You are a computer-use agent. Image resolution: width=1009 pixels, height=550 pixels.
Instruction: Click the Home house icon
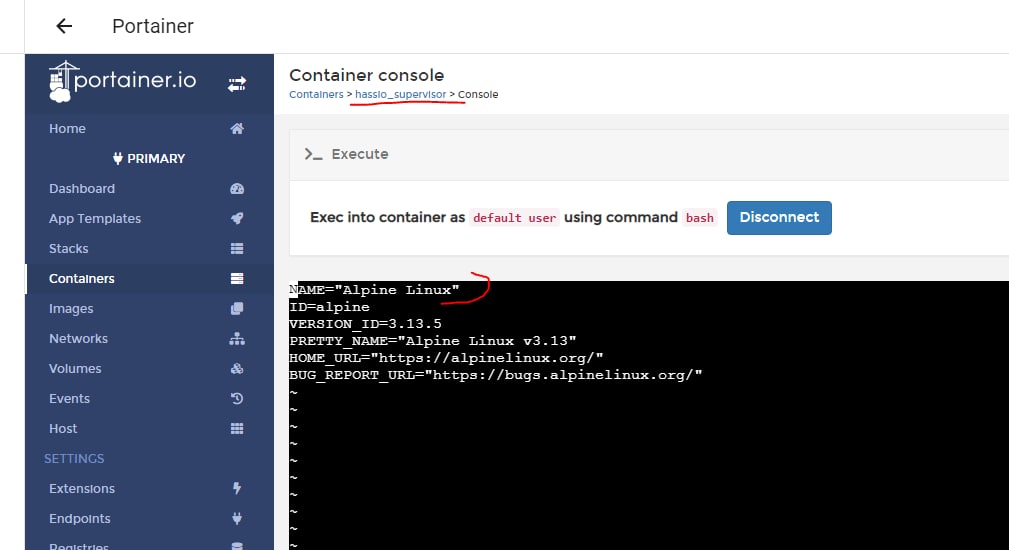[x=237, y=129]
